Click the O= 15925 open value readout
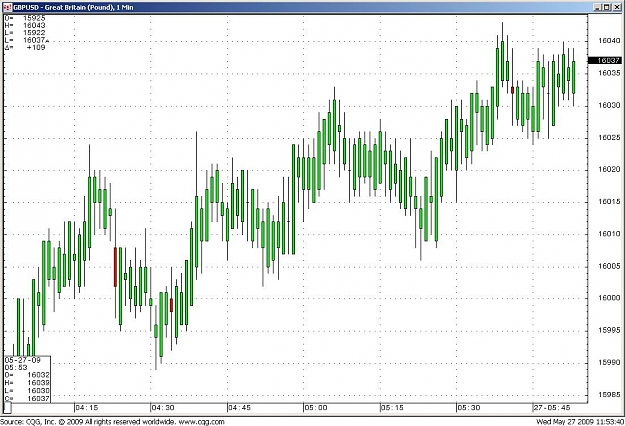This screenshot has height=426, width=625. pos(25,18)
